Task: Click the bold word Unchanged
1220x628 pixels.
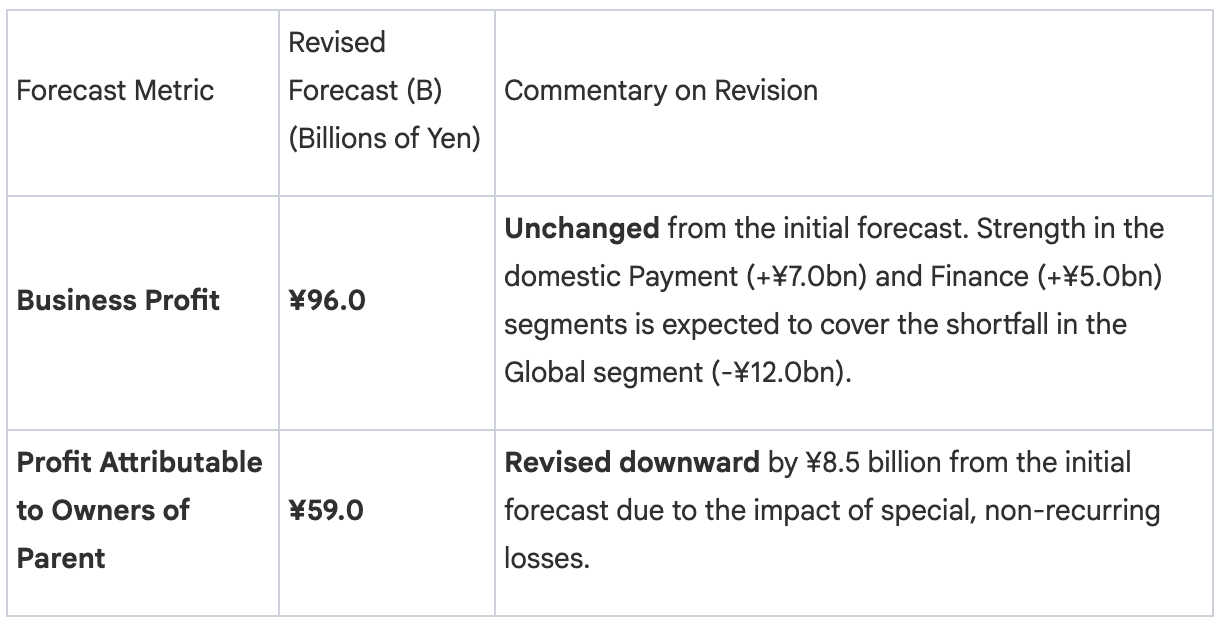Action: (581, 229)
